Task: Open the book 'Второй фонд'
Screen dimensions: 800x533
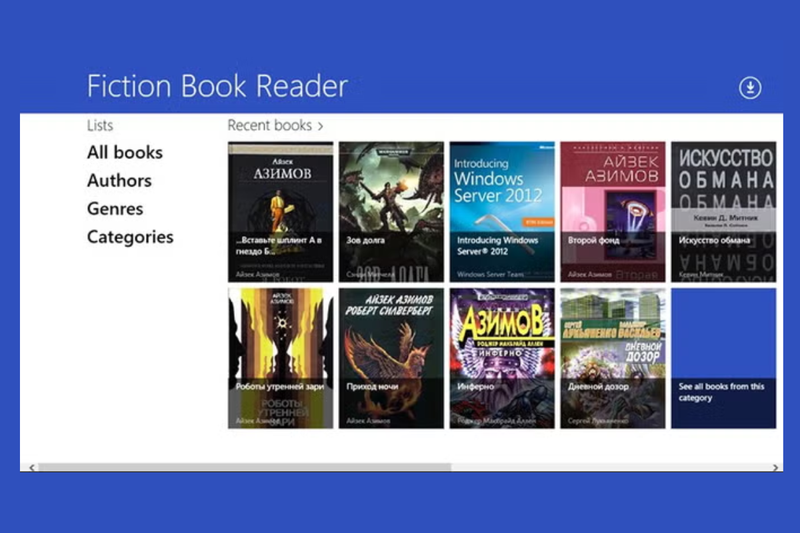Action: (613, 212)
